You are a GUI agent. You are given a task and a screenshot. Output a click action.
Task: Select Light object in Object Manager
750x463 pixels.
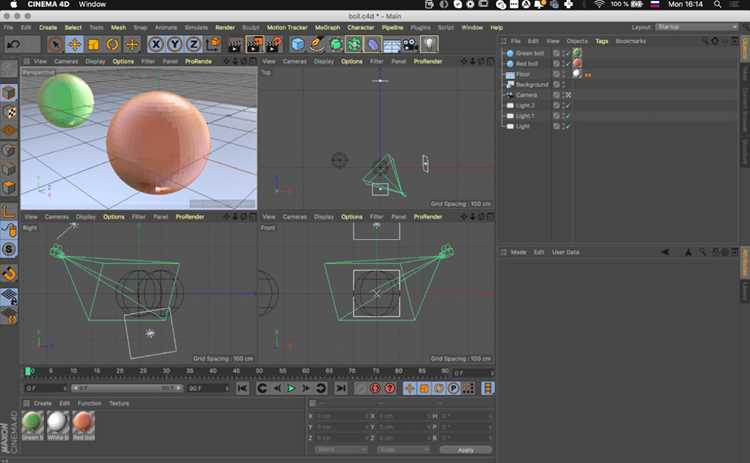pyautogui.click(x=522, y=126)
